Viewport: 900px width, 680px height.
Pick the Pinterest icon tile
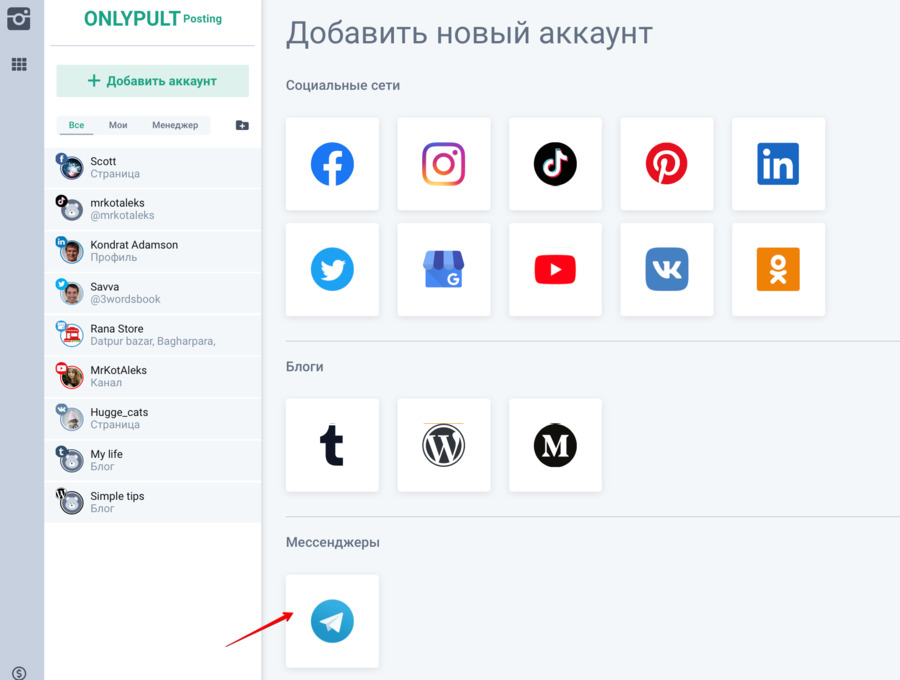(666, 164)
